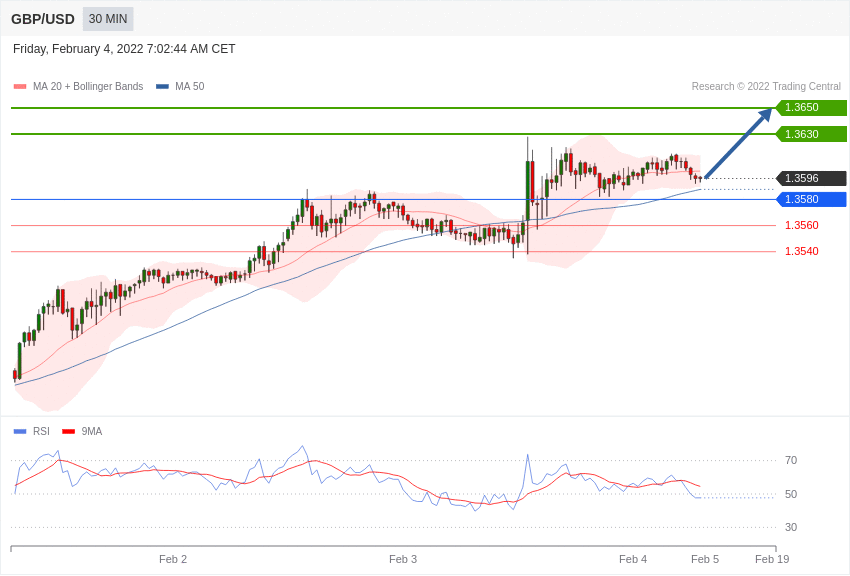Click the 1.3596 current price tag
Screen dimensions: 850x576
tap(811, 178)
